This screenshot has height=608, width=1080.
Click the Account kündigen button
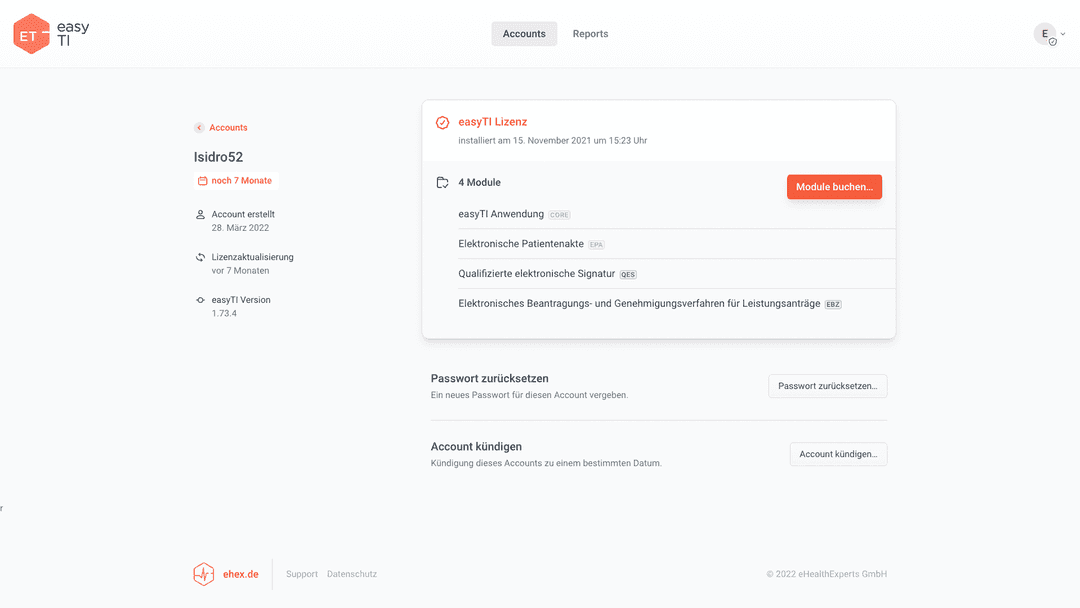coord(838,454)
